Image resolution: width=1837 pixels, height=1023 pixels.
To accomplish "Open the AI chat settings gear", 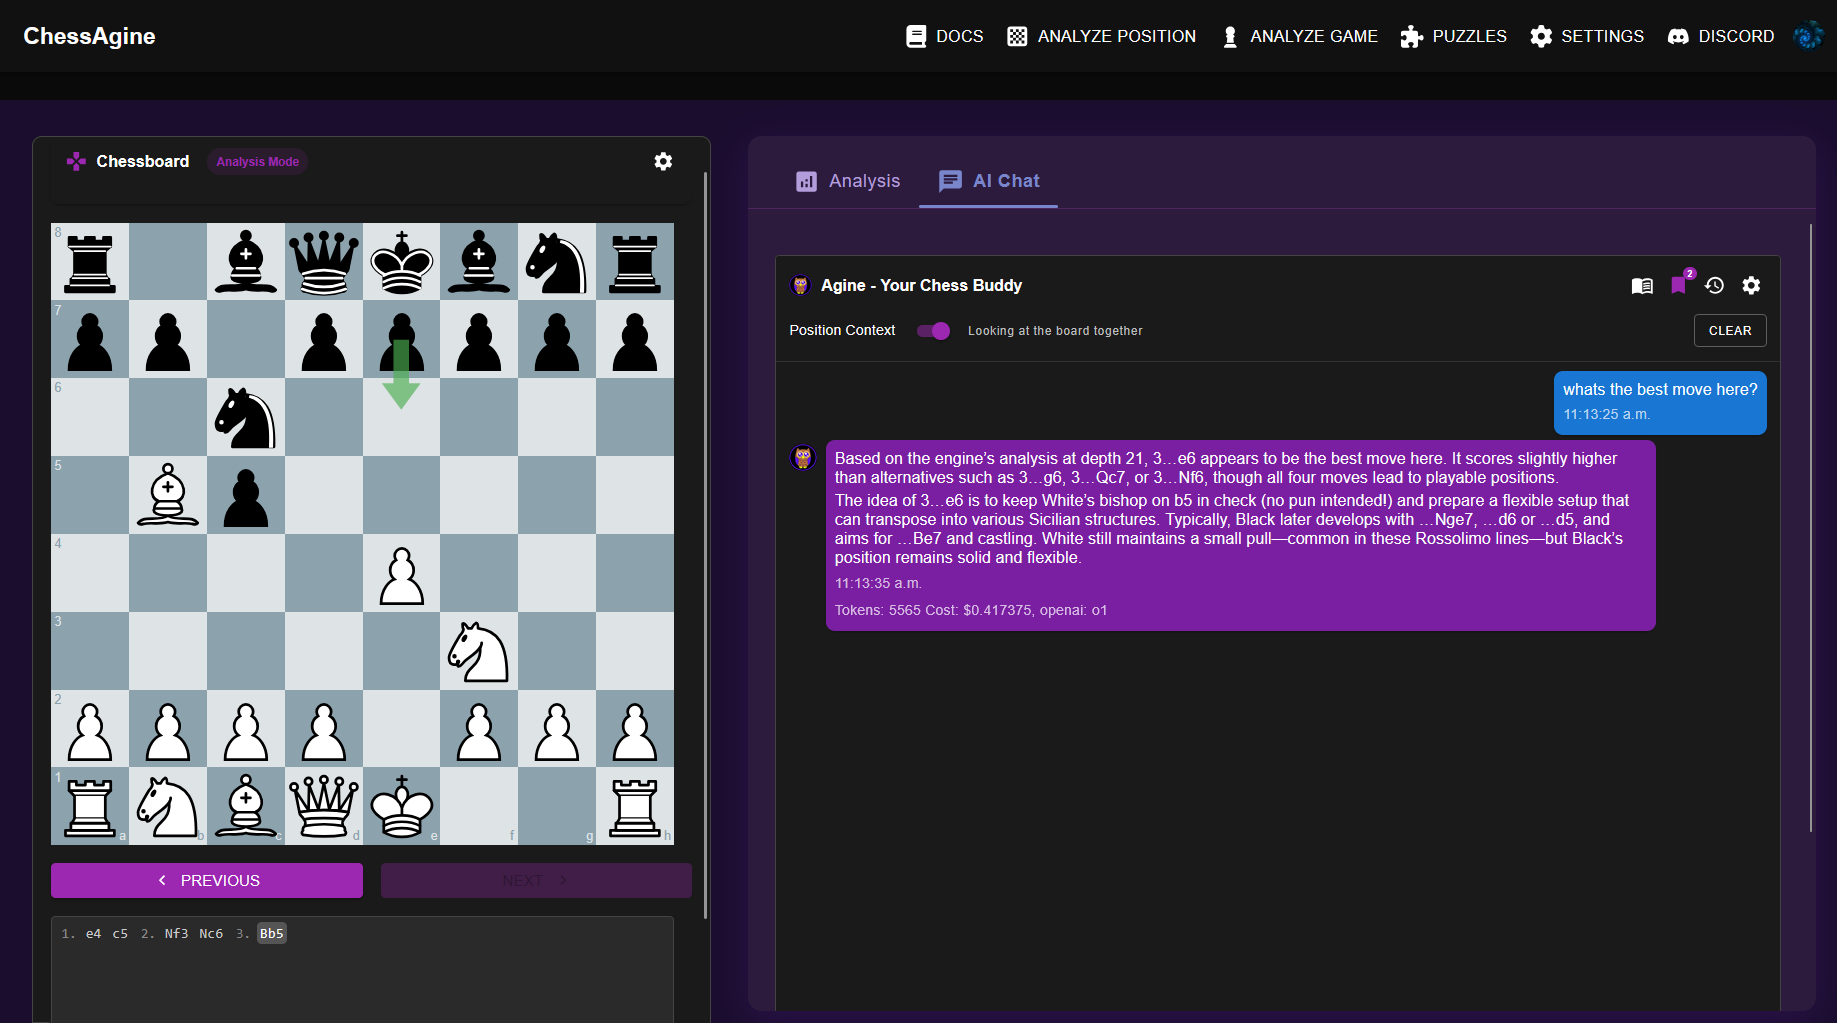I will coord(1751,286).
